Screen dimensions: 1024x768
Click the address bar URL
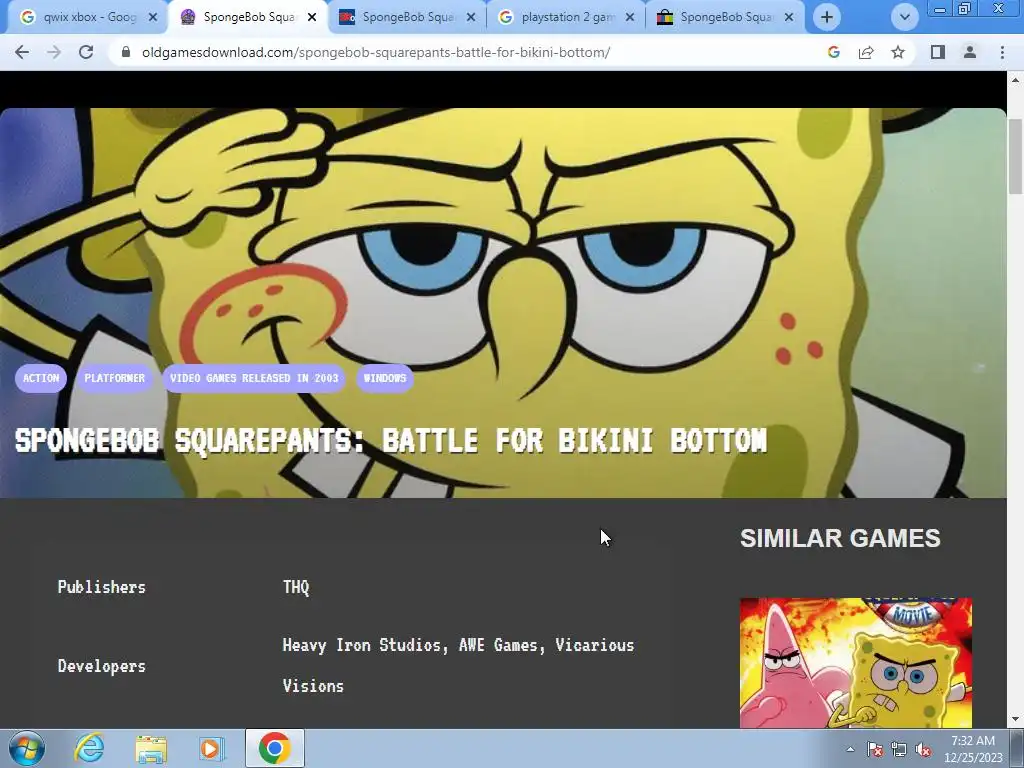(x=376, y=52)
